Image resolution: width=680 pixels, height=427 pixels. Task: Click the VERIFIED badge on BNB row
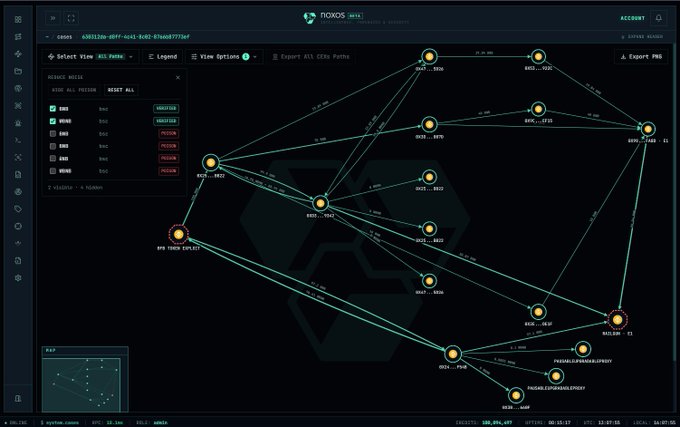click(x=166, y=109)
